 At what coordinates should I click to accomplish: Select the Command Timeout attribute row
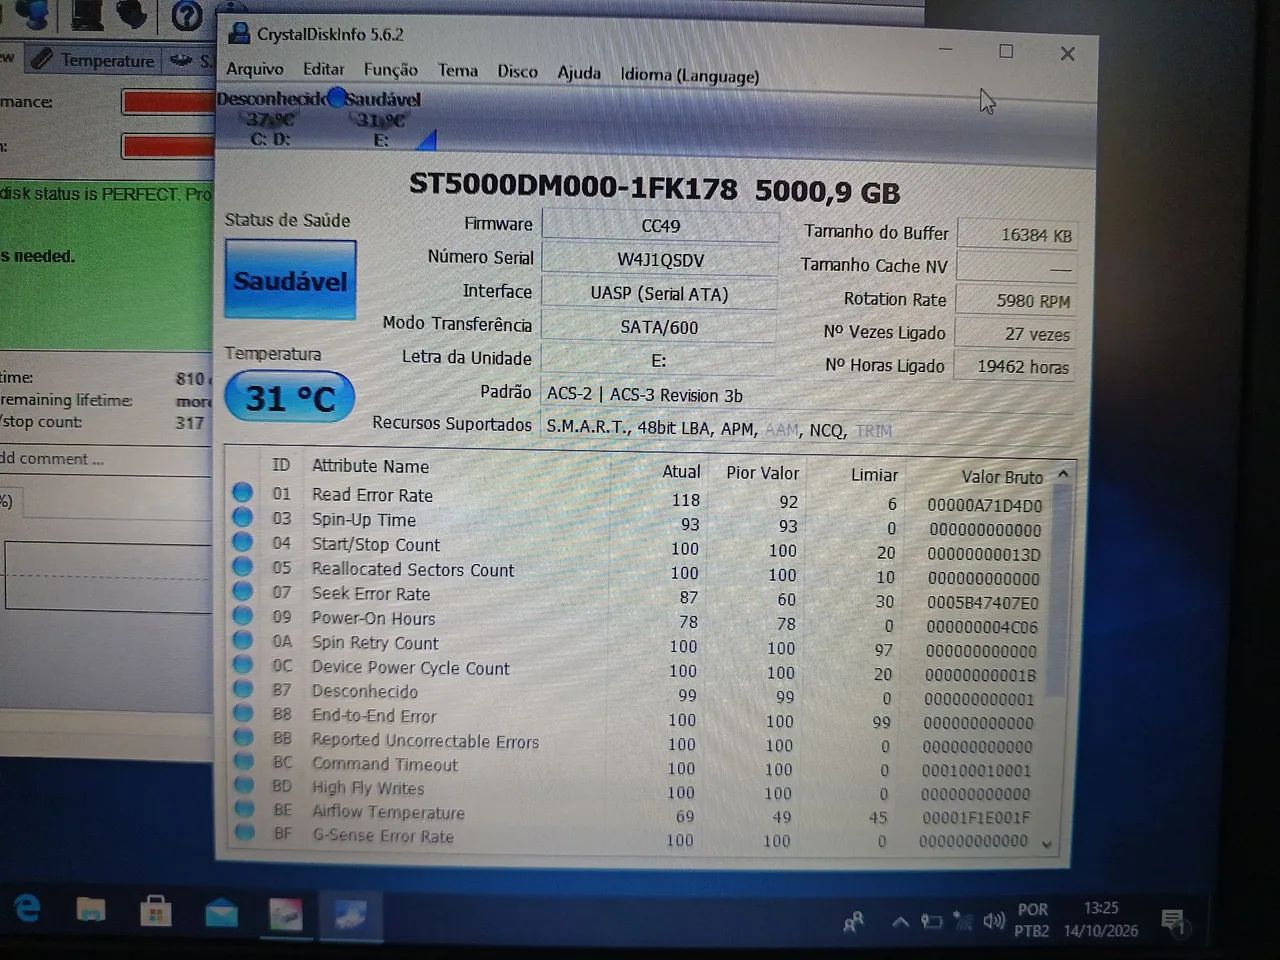click(640, 766)
